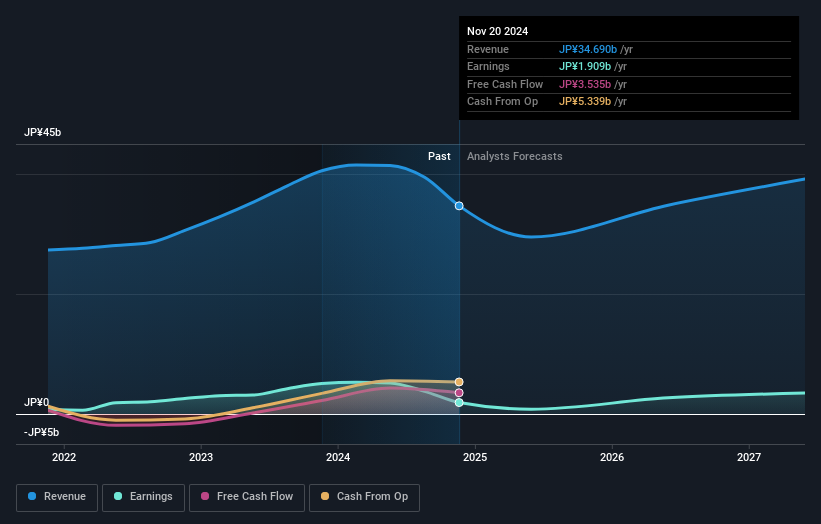Click the pink Free Cash Flow data point
The width and height of the screenshot is (821, 524).
click(x=459, y=393)
